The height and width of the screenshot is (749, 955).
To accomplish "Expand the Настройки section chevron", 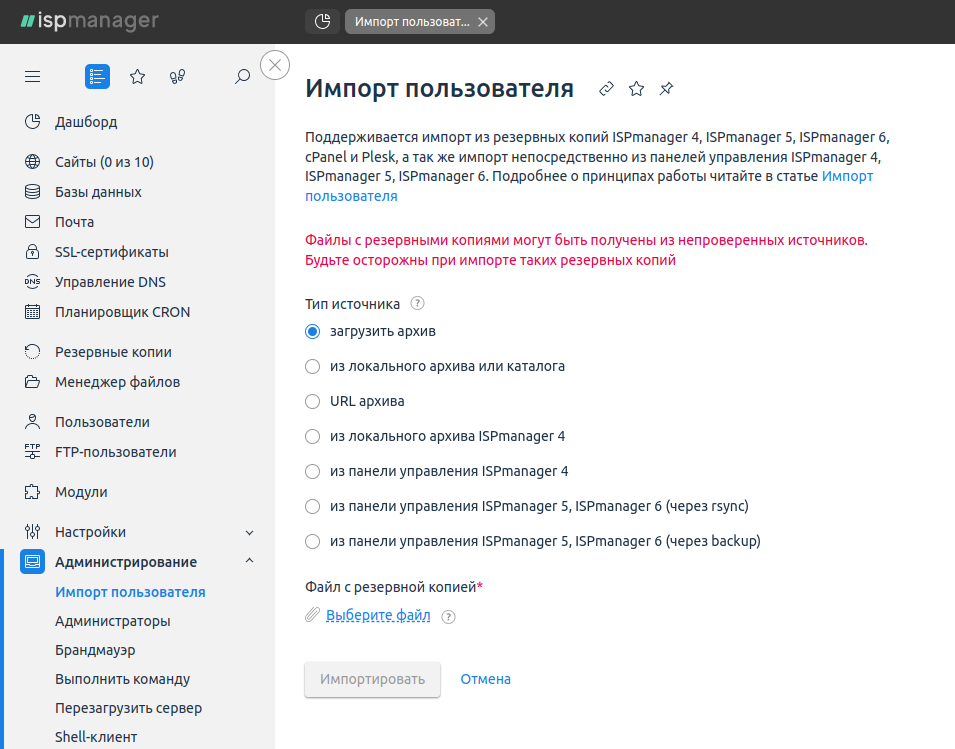I will click(249, 533).
